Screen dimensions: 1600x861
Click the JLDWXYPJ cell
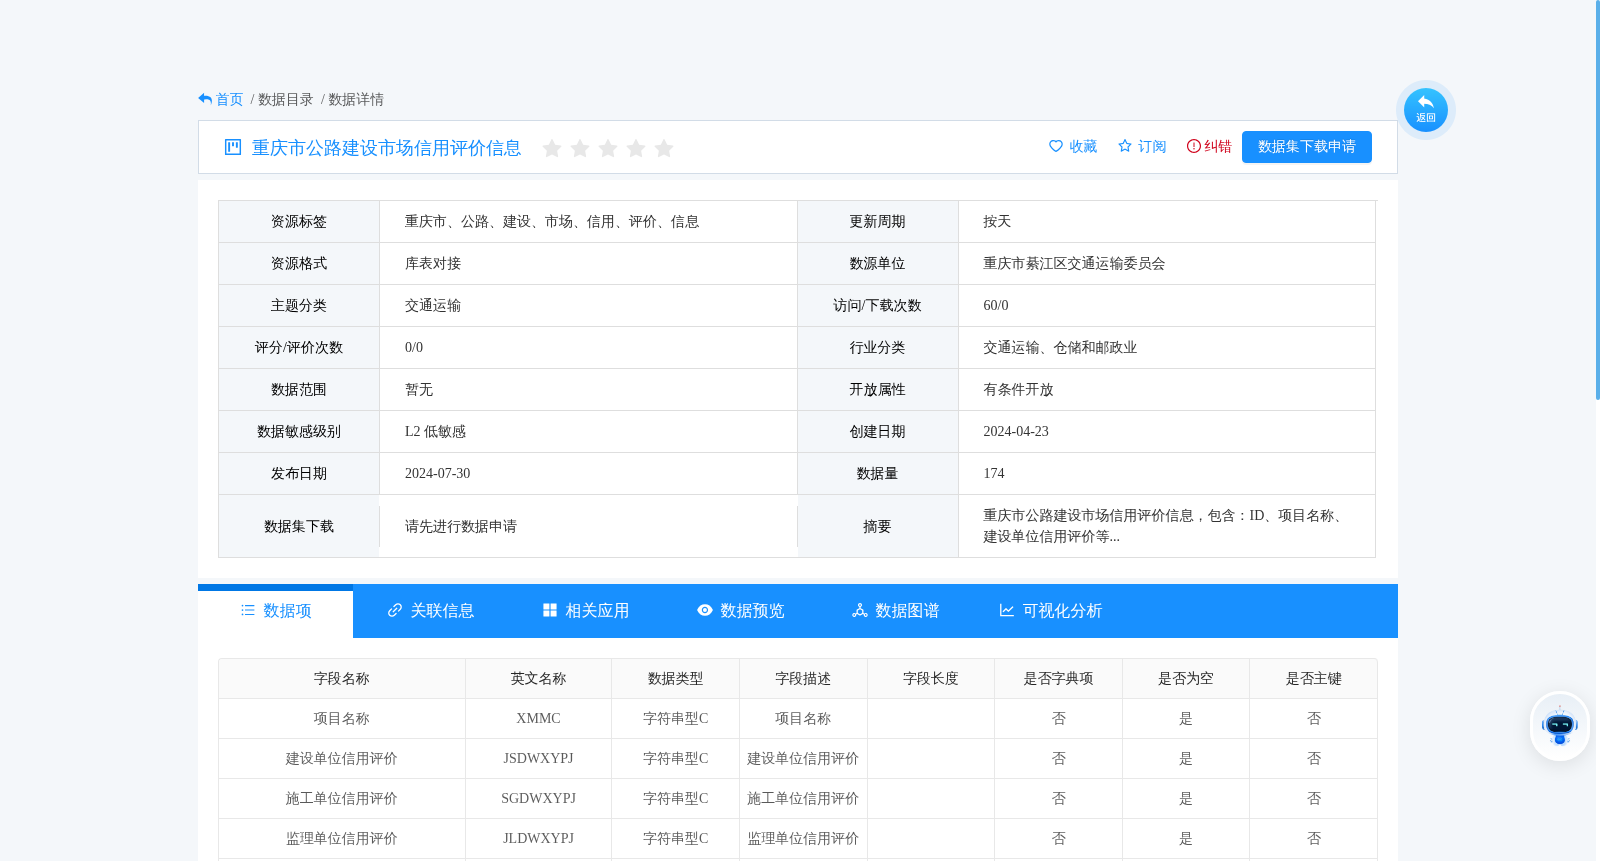pos(538,839)
